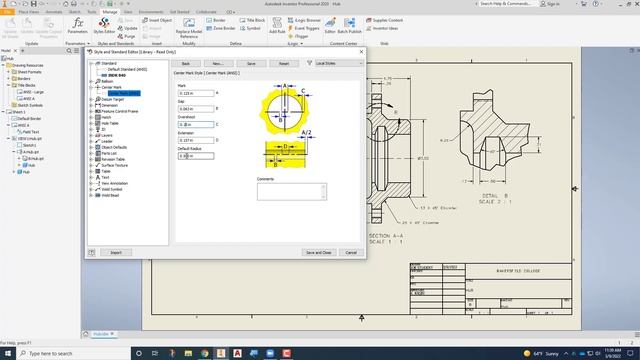The image size is (640, 360).
Task: Open the Environments ribbon tab
Action: [x=151, y=12]
